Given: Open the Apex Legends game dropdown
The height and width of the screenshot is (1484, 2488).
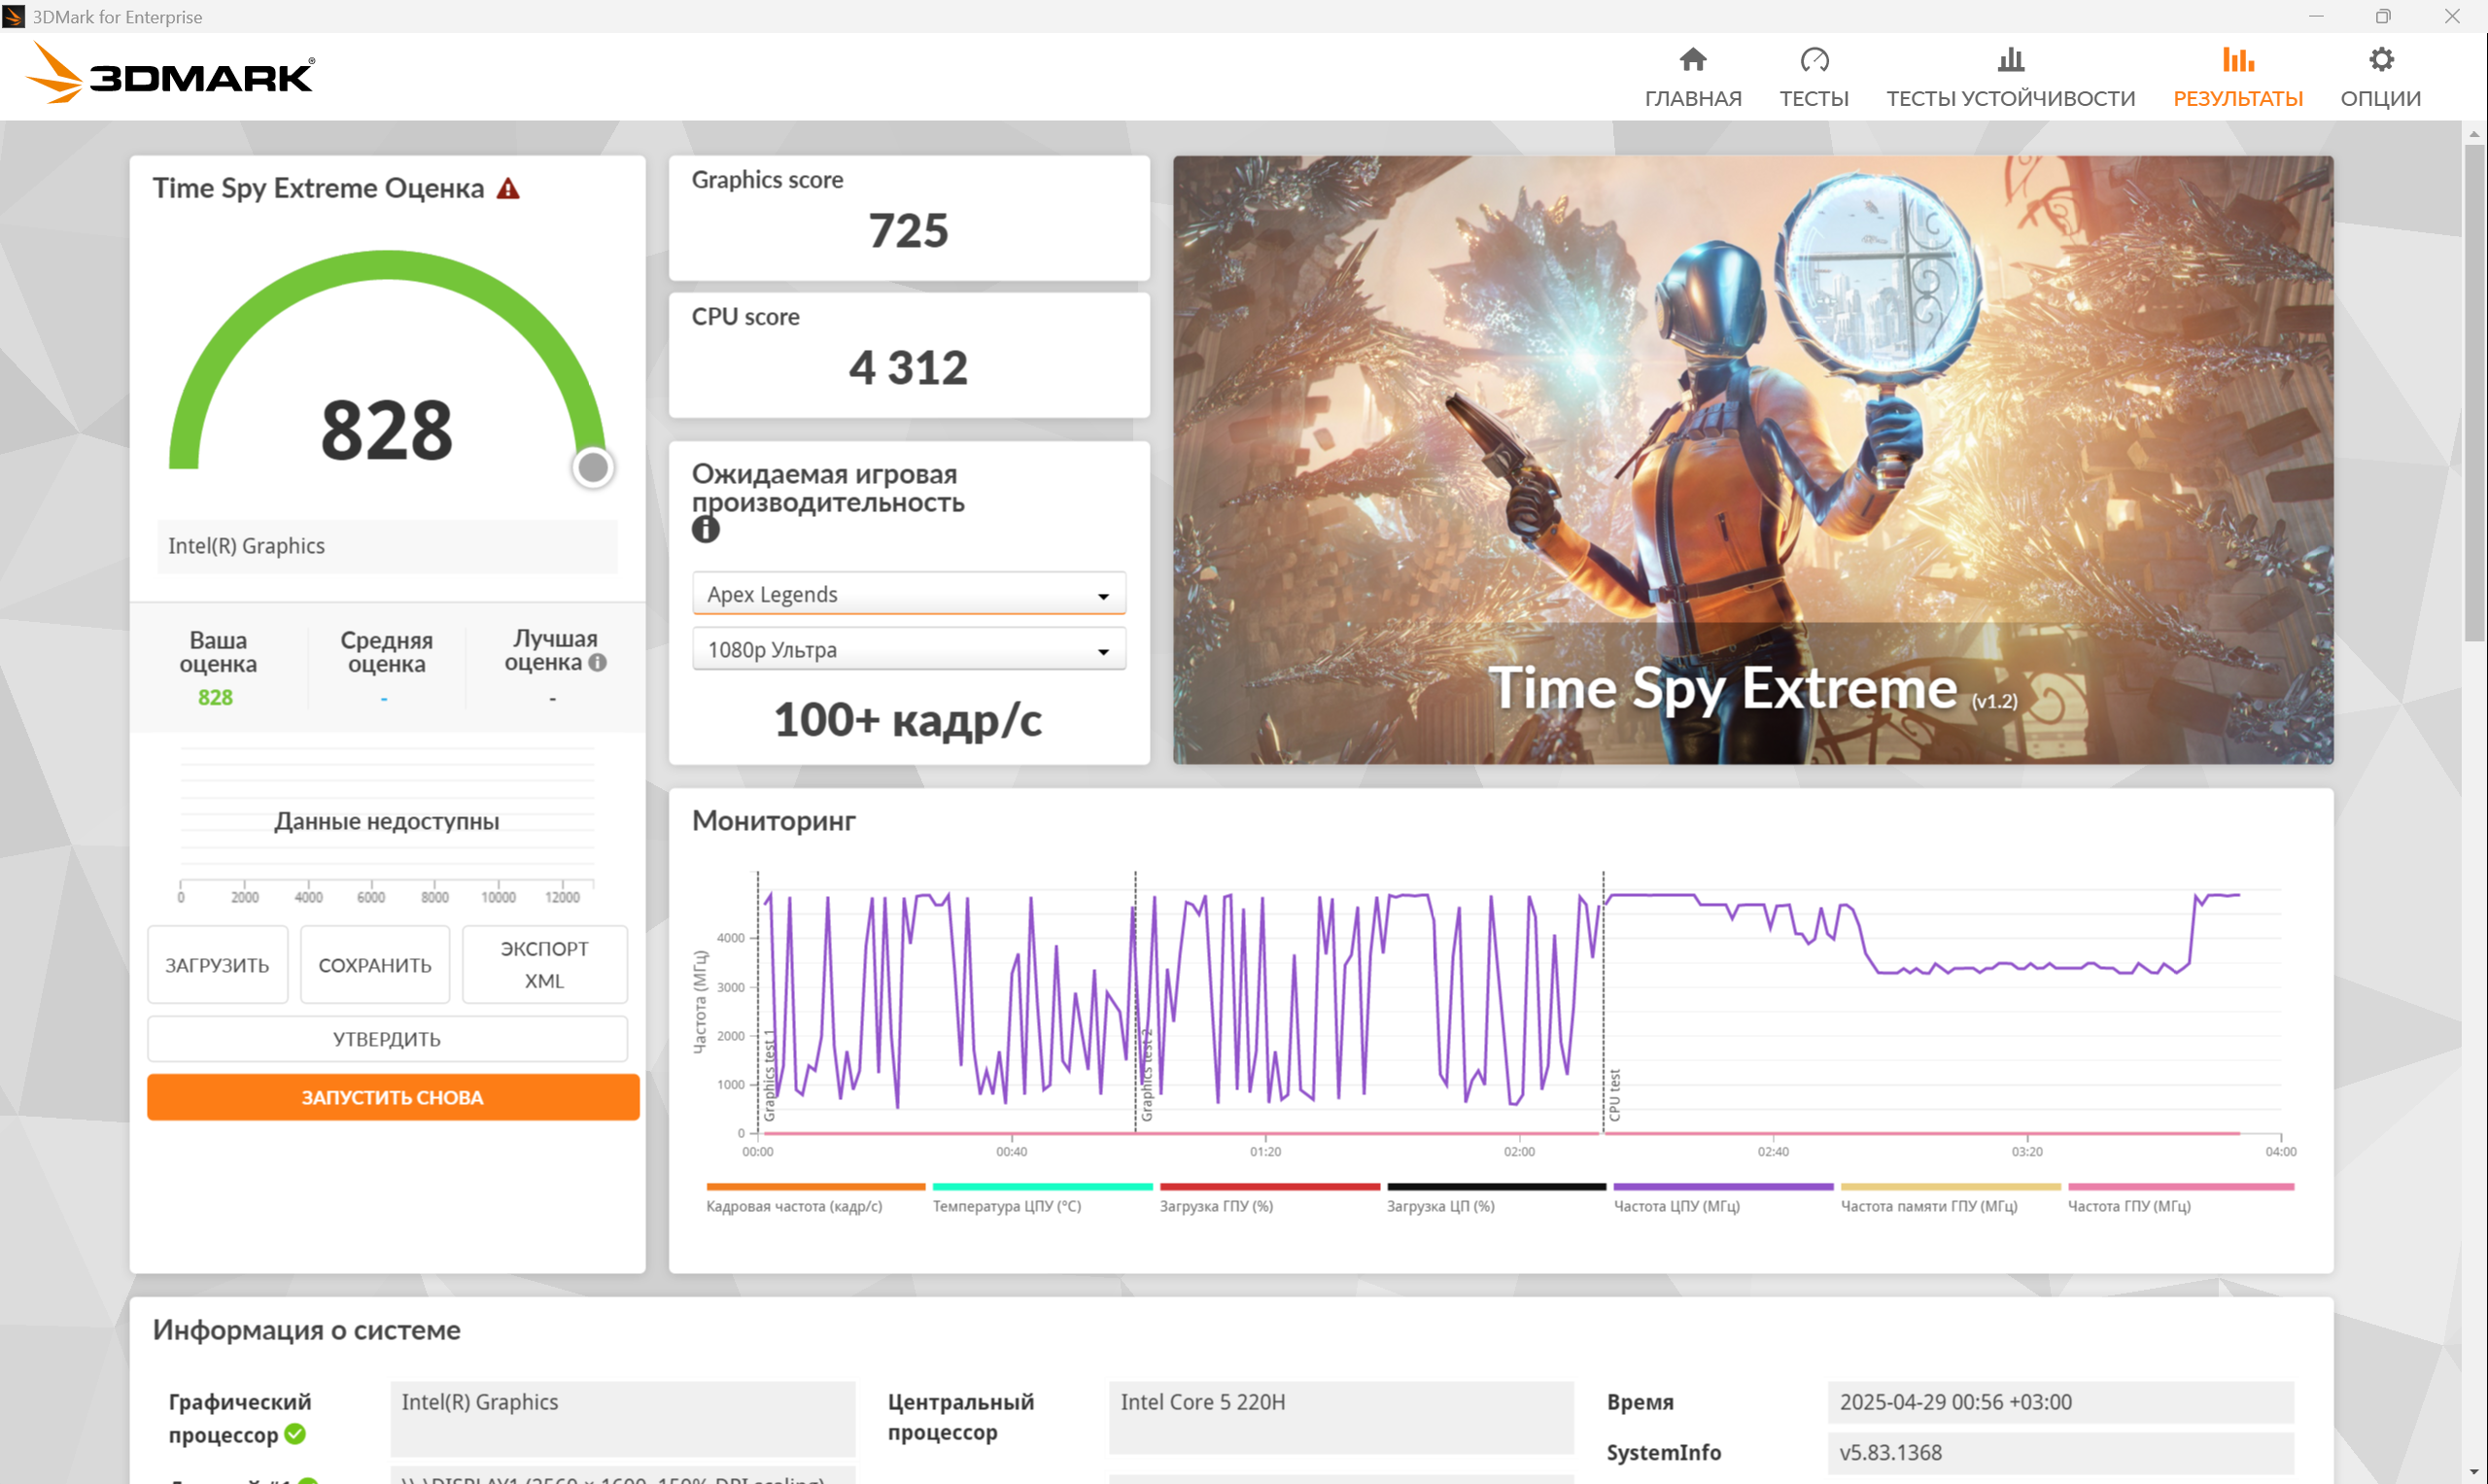Looking at the screenshot, I should 908,594.
